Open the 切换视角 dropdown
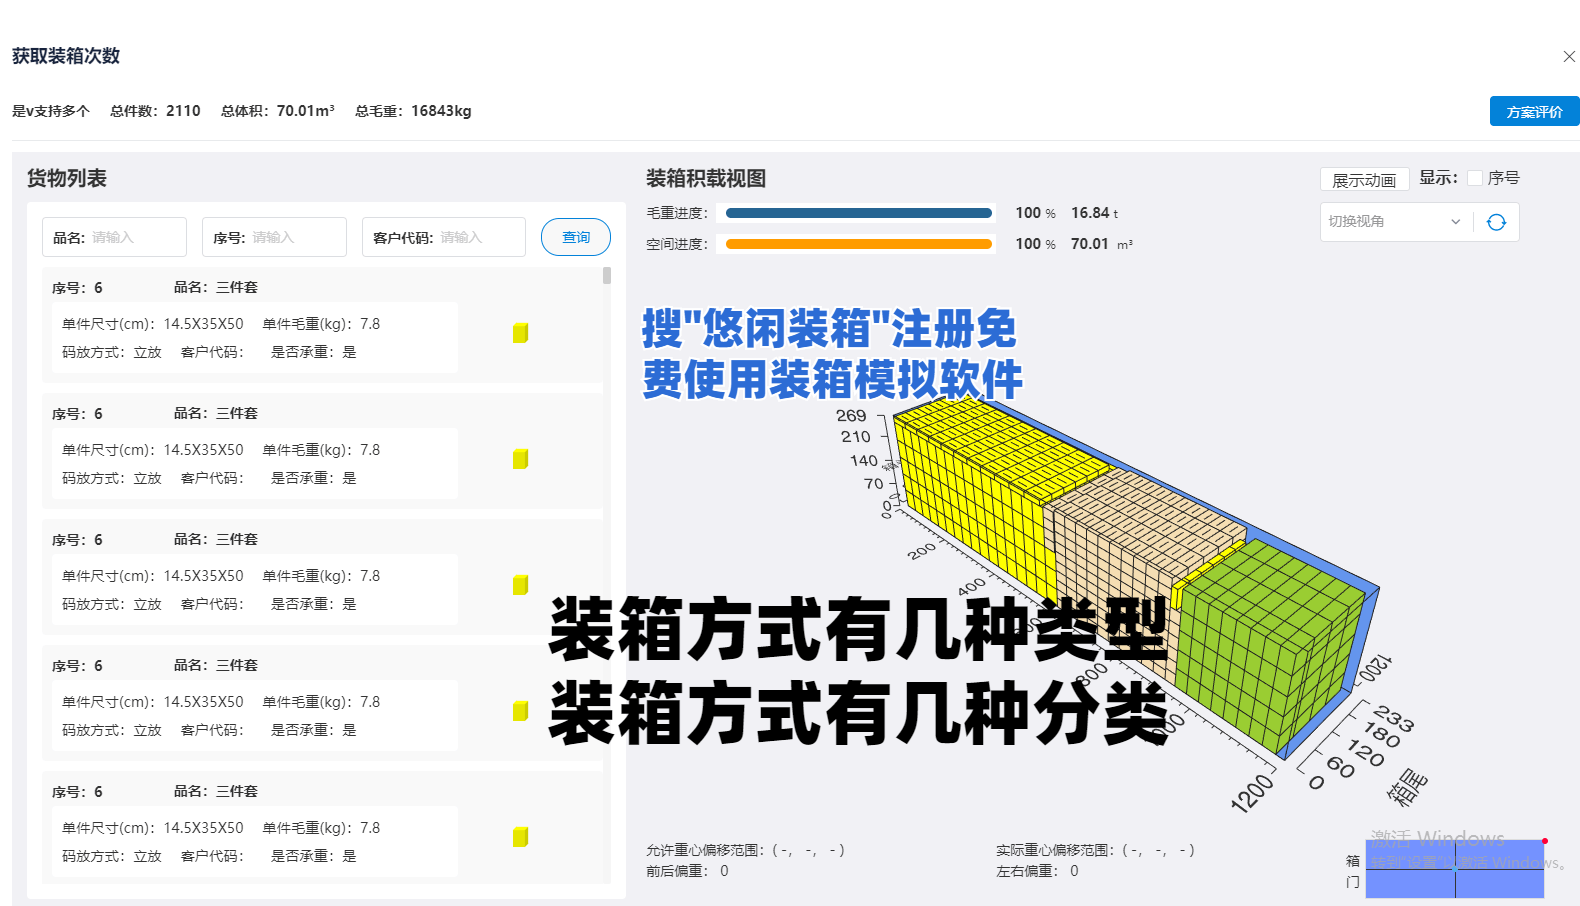1580x906 pixels. pos(1395,222)
